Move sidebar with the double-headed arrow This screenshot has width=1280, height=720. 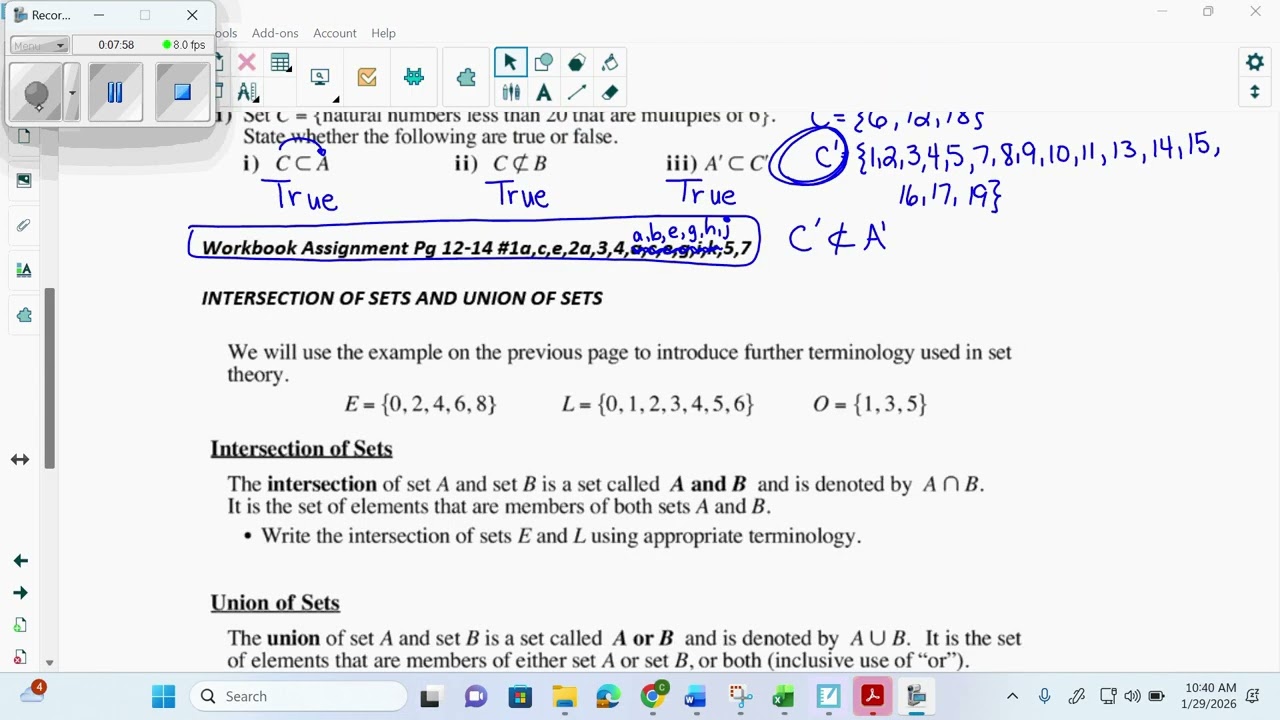(x=20, y=459)
